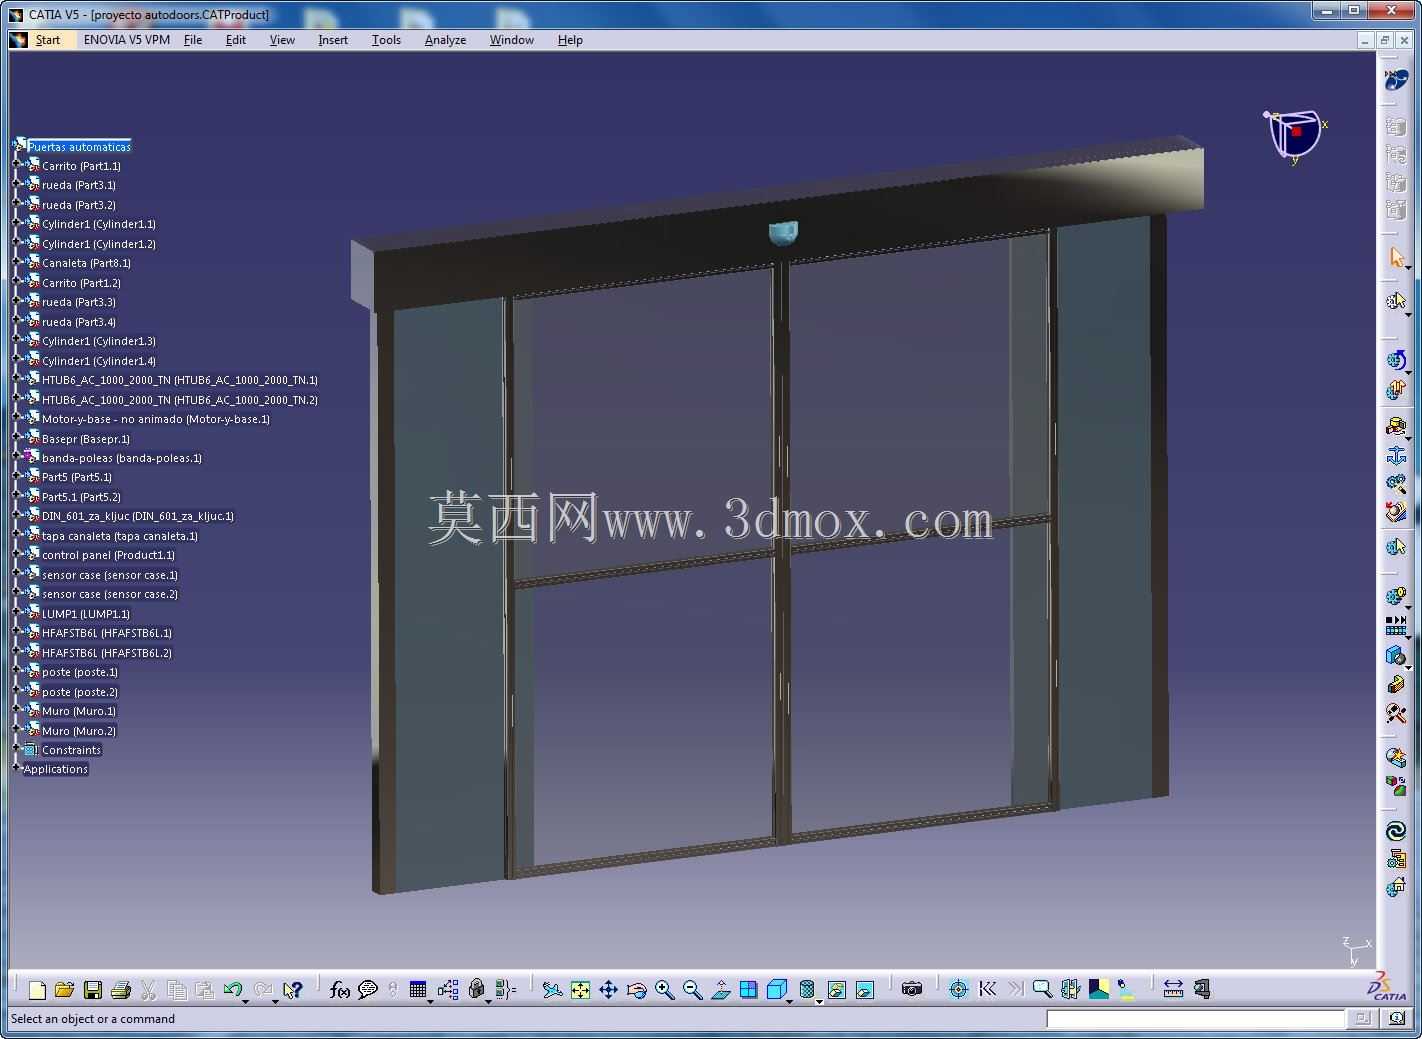
Task: Toggle the Normal View icon
Action: click(x=720, y=990)
